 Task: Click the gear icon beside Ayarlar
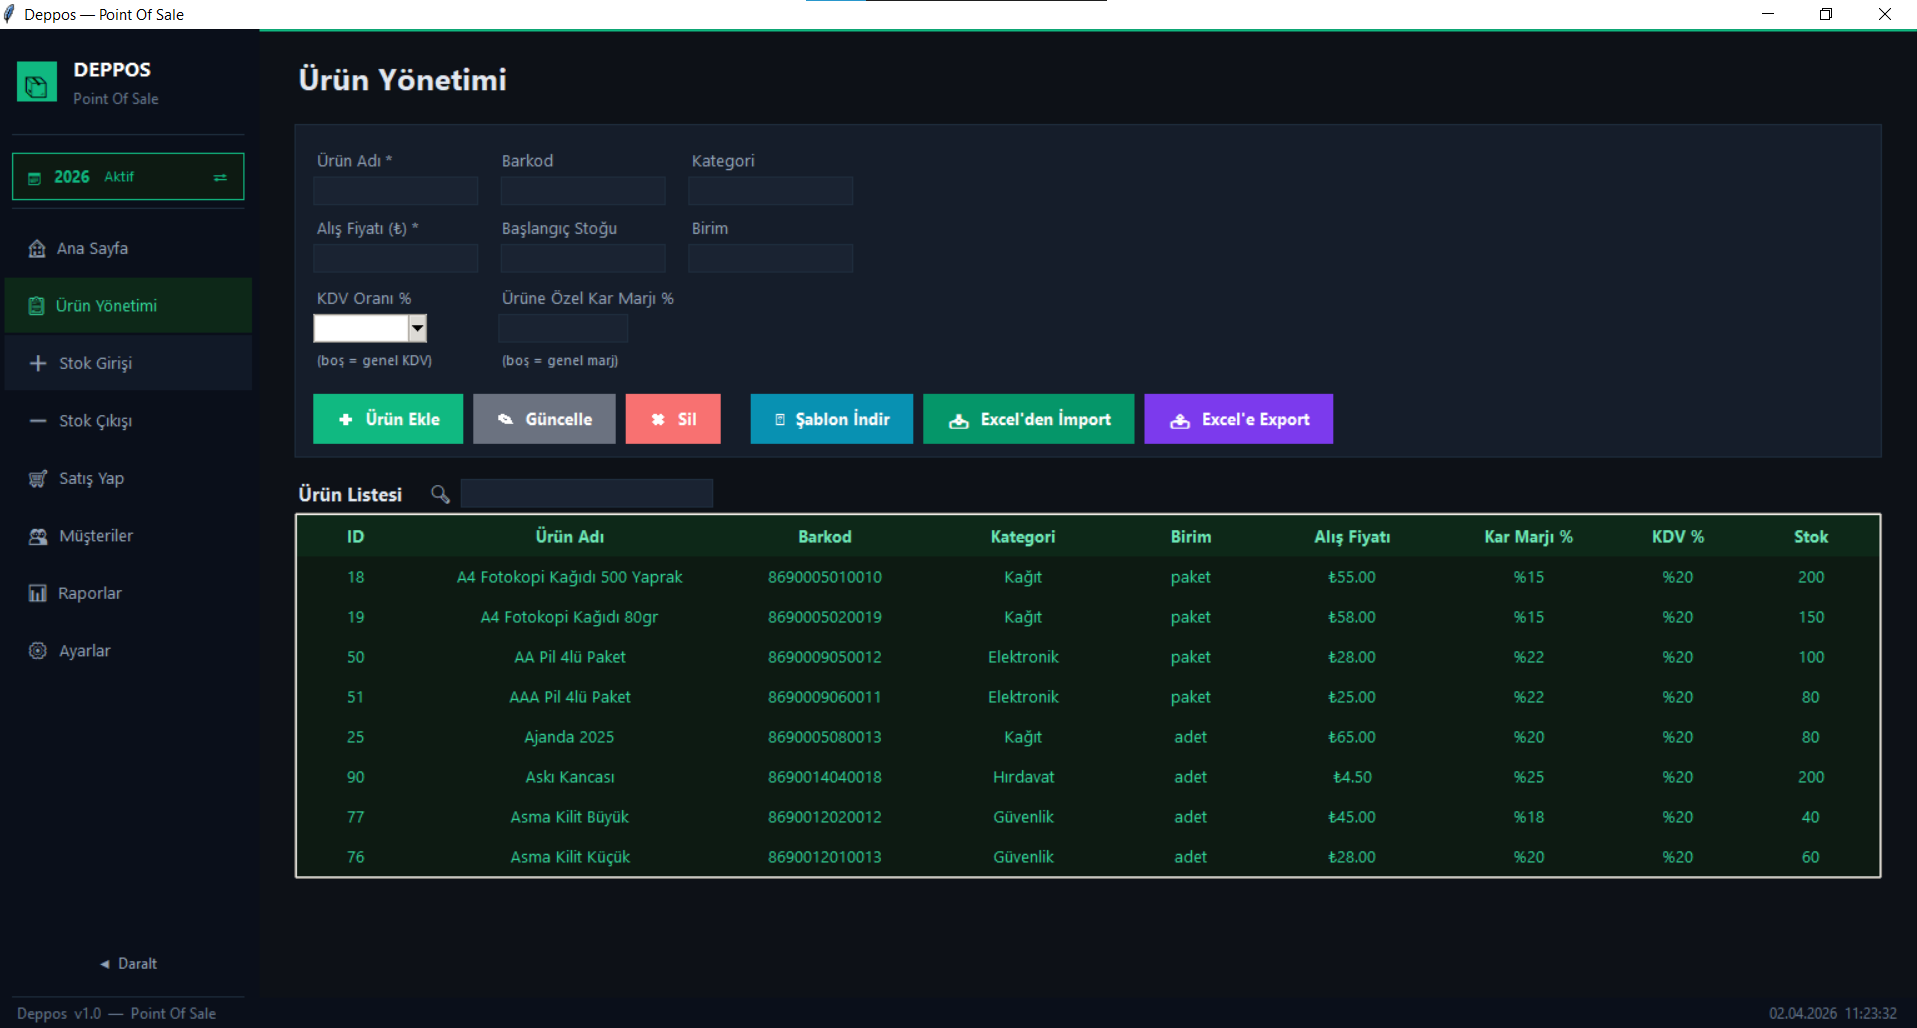(x=38, y=651)
